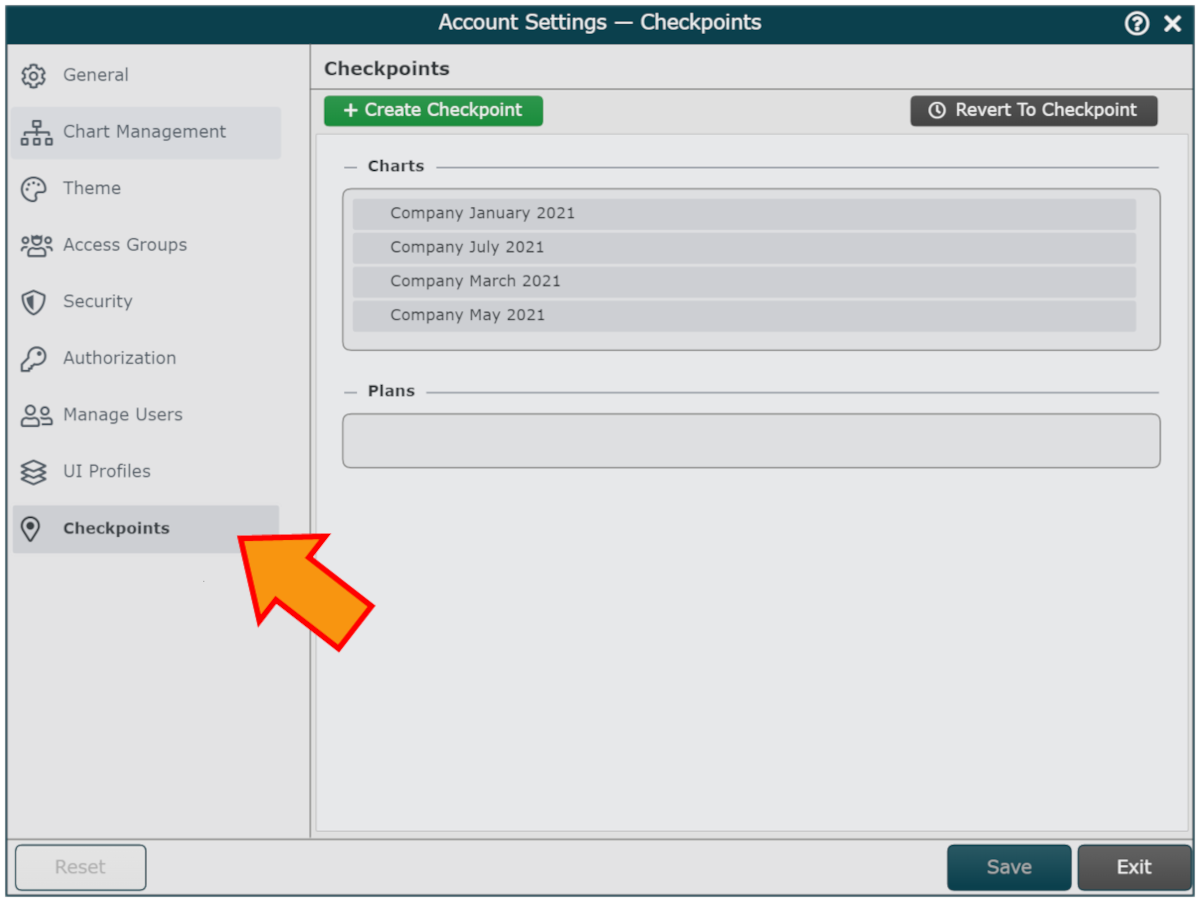
Task: Click the Access Groups people icon
Action: click(x=36, y=245)
